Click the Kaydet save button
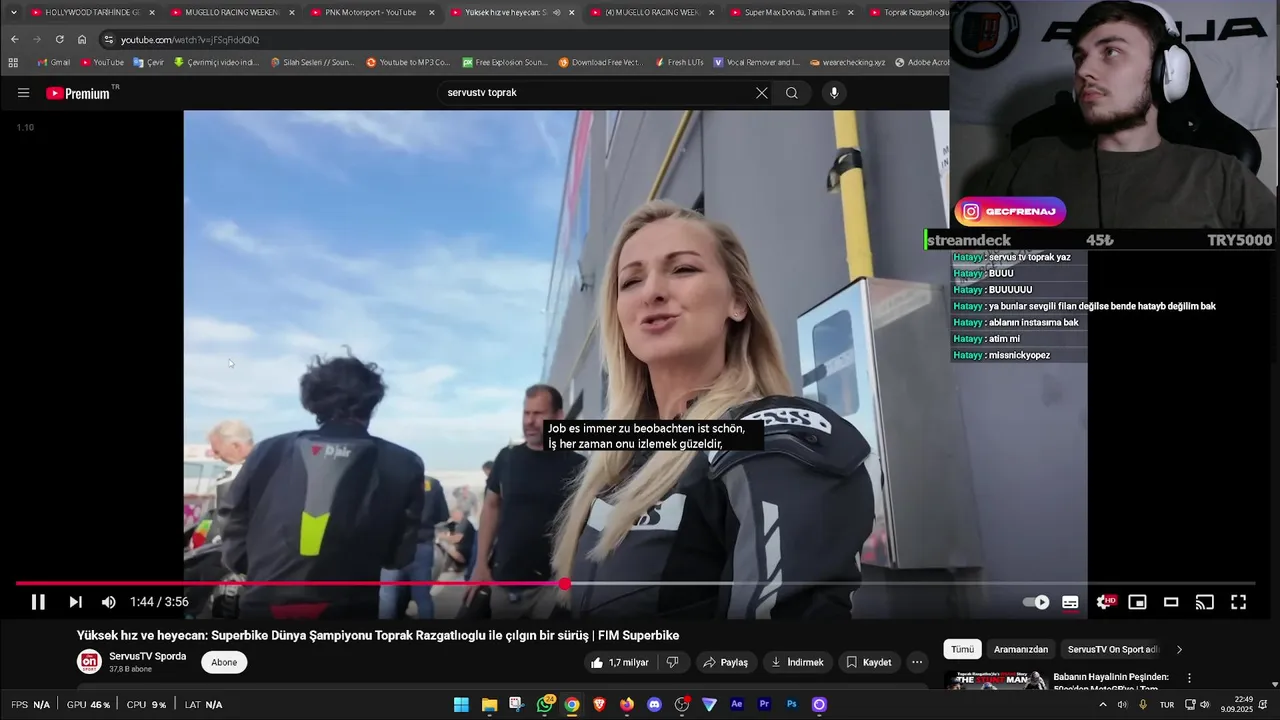1280x720 pixels. [868, 662]
